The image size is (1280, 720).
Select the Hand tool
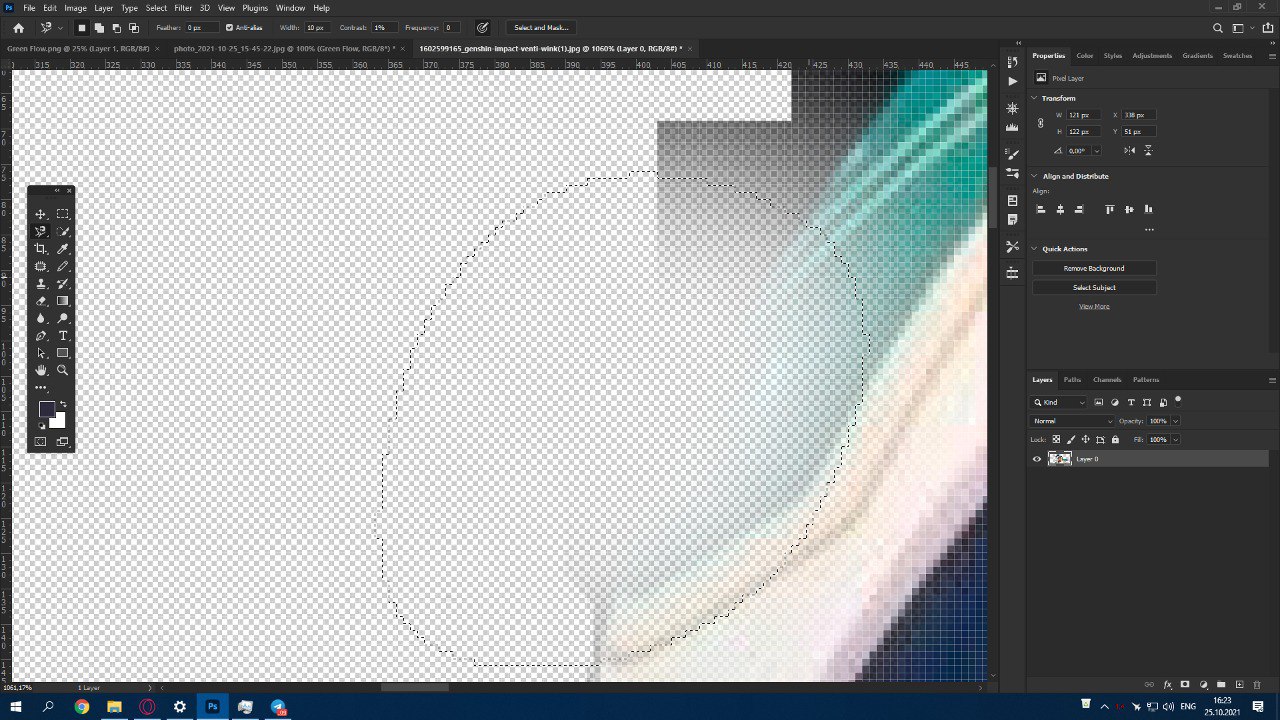41,370
